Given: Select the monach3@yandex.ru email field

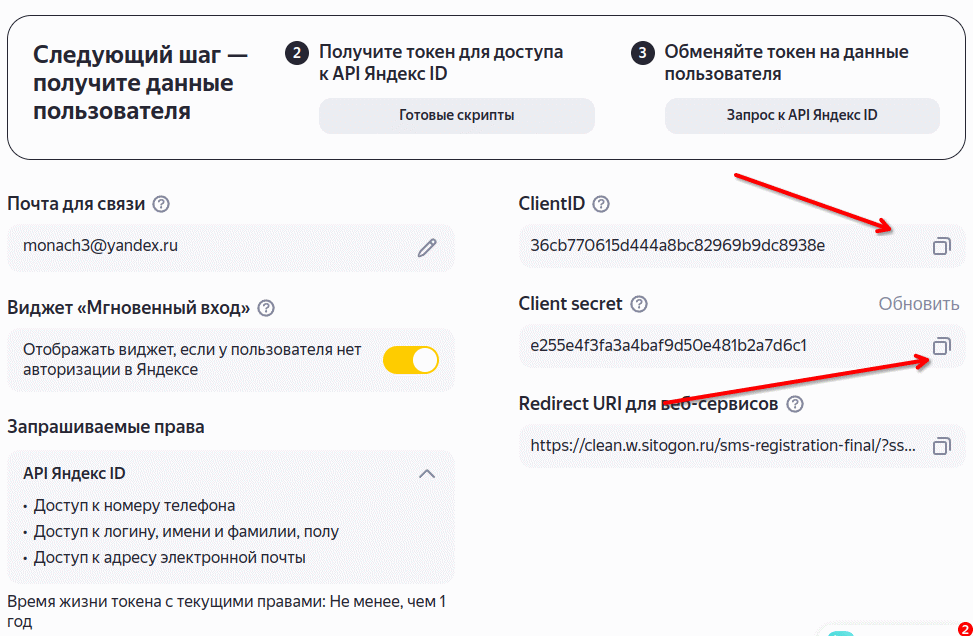Looking at the screenshot, I should 231,248.
